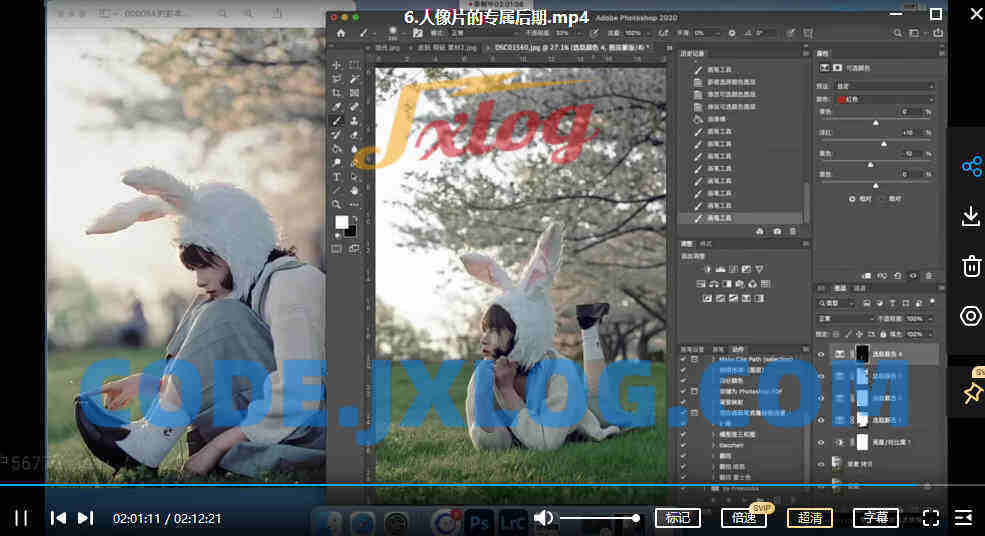Open the 颜色 color dropdown in properties

[x=887, y=99]
